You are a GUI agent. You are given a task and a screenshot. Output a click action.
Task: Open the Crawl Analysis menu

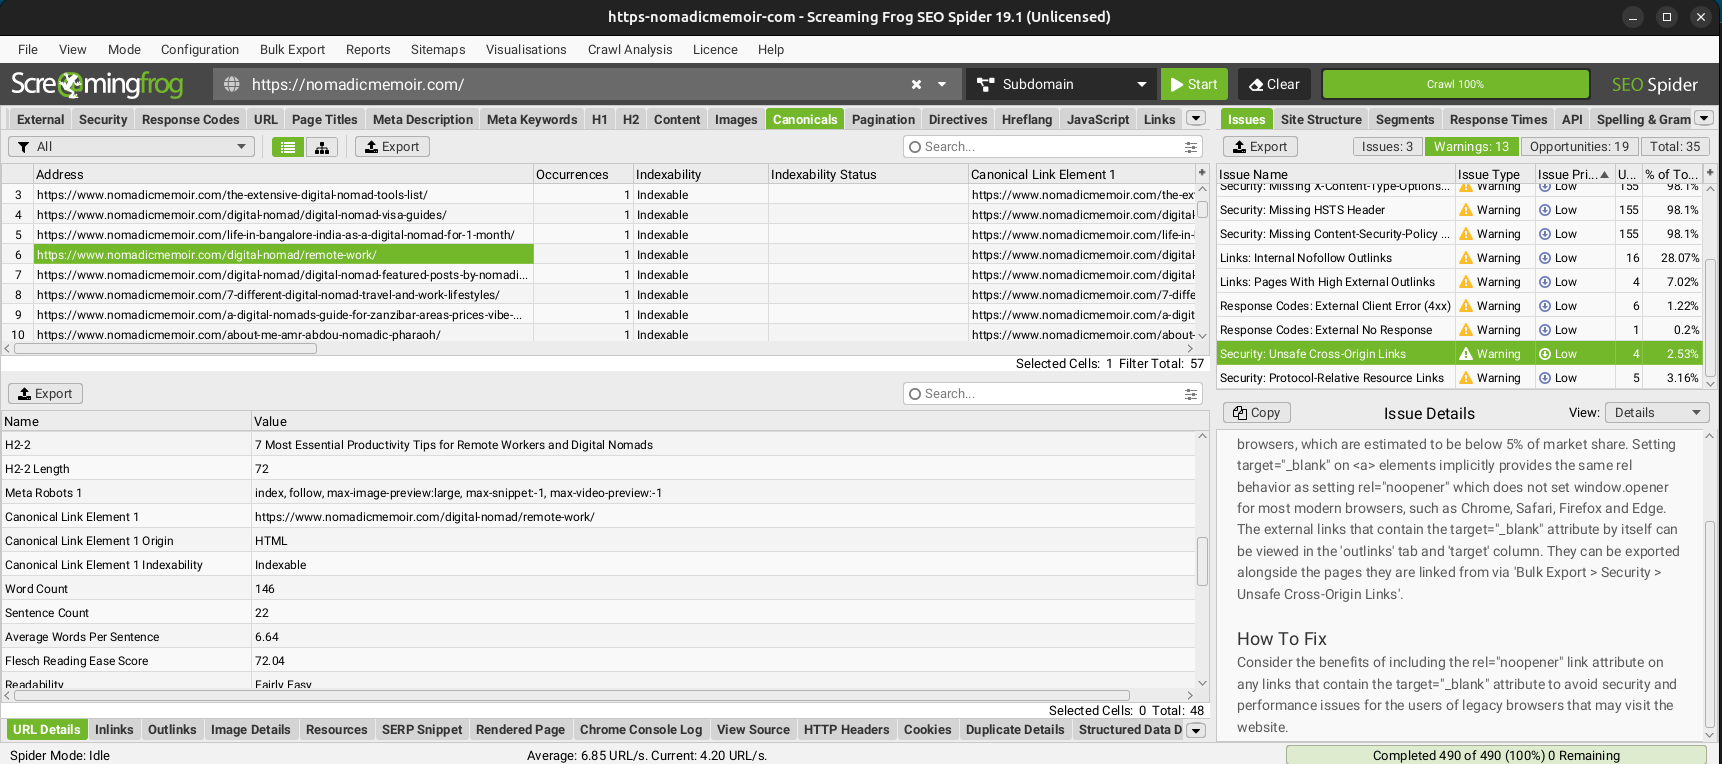point(630,49)
